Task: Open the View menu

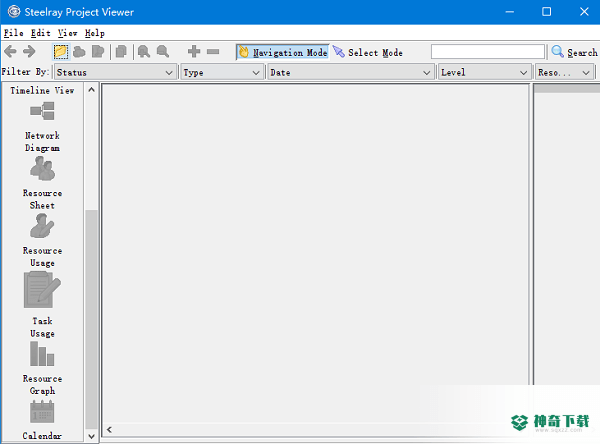Action: click(67, 33)
